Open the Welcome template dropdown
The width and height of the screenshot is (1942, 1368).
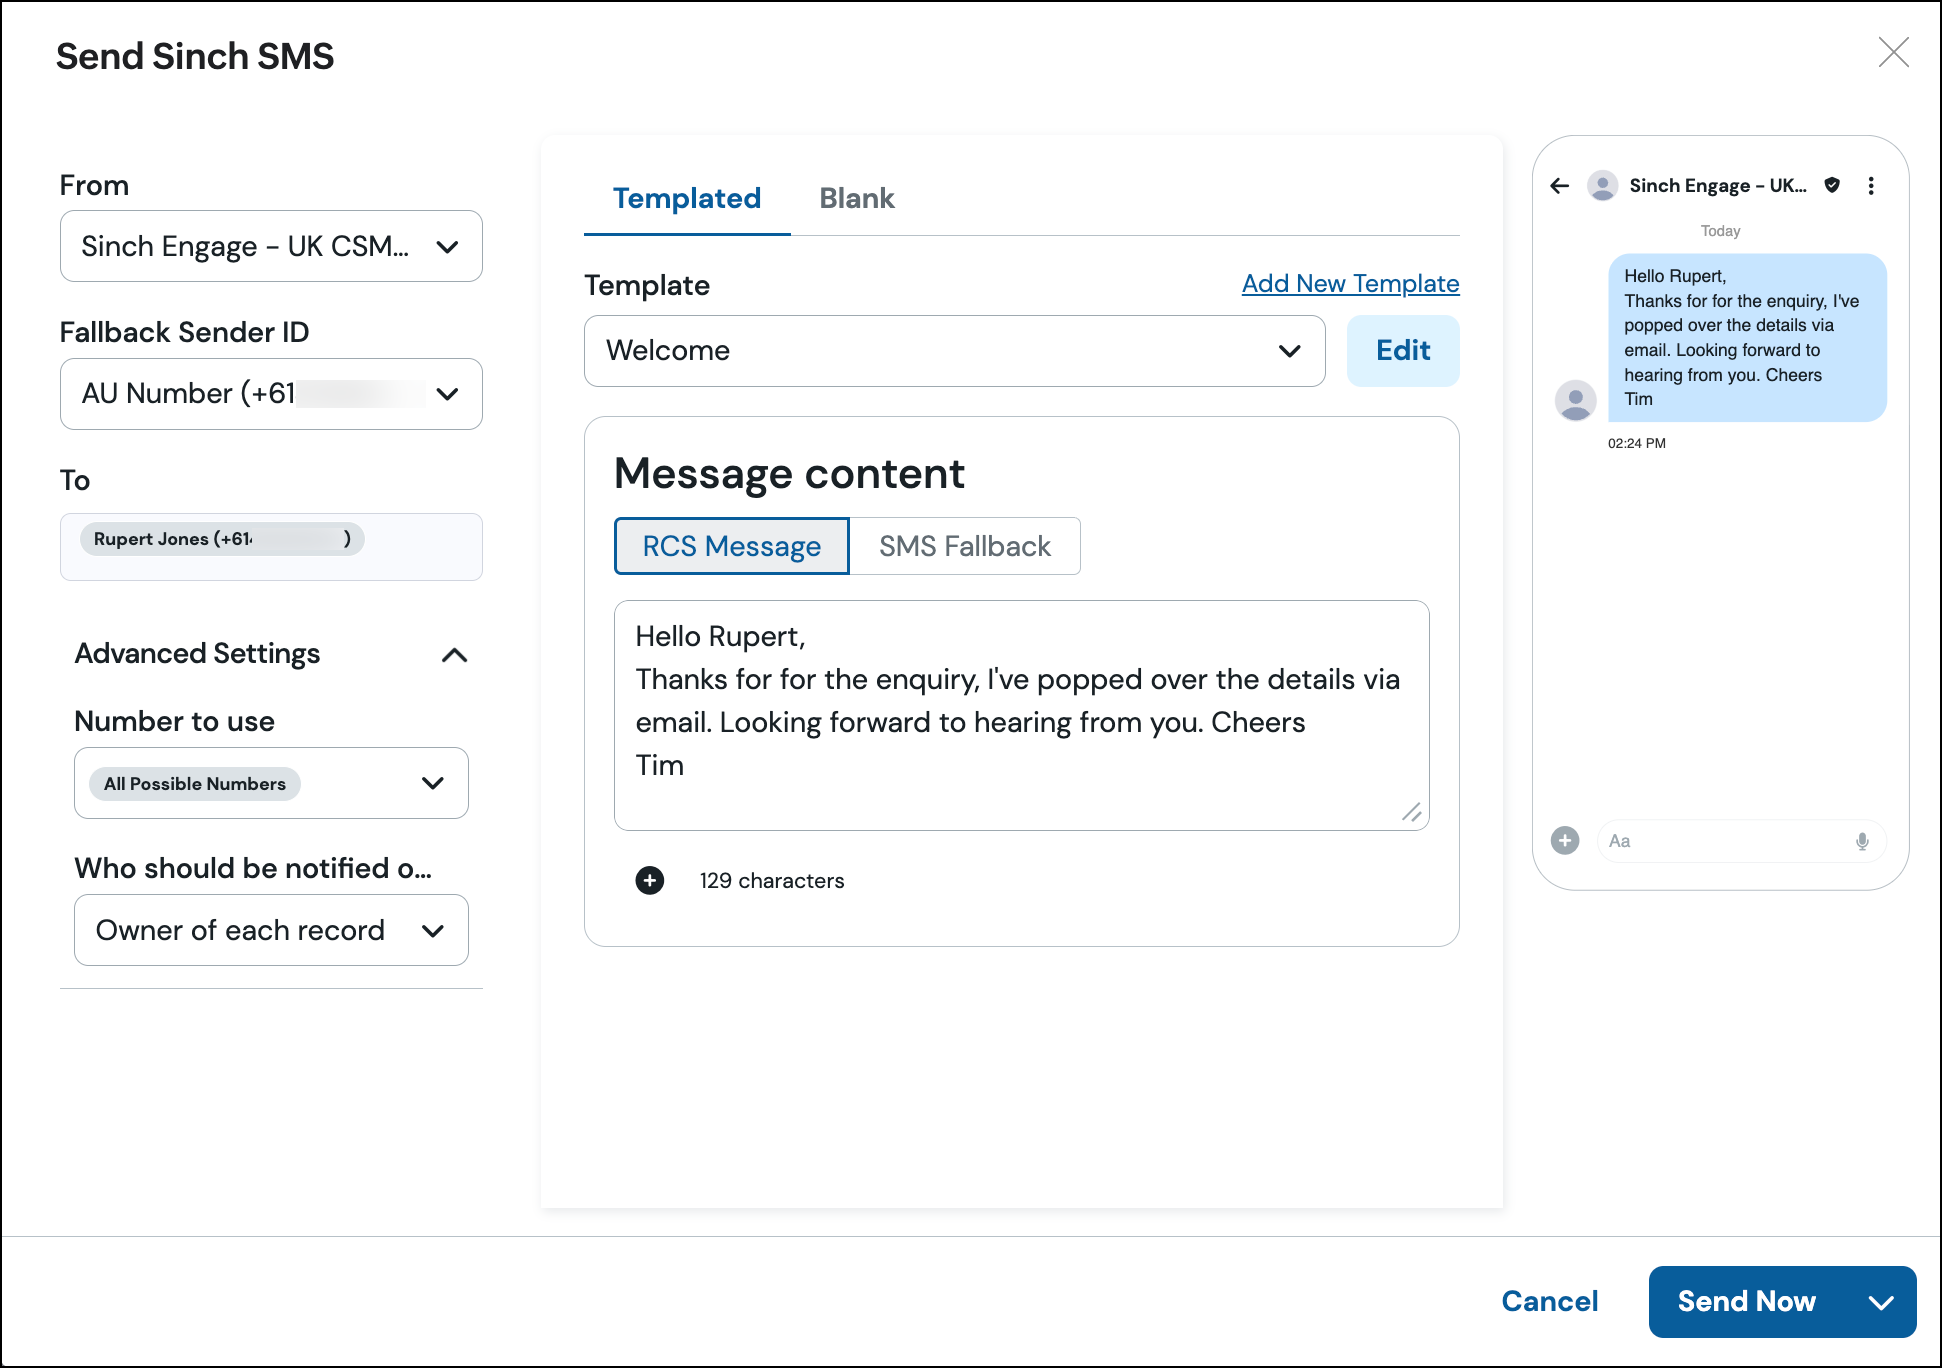[x=955, y=351]
